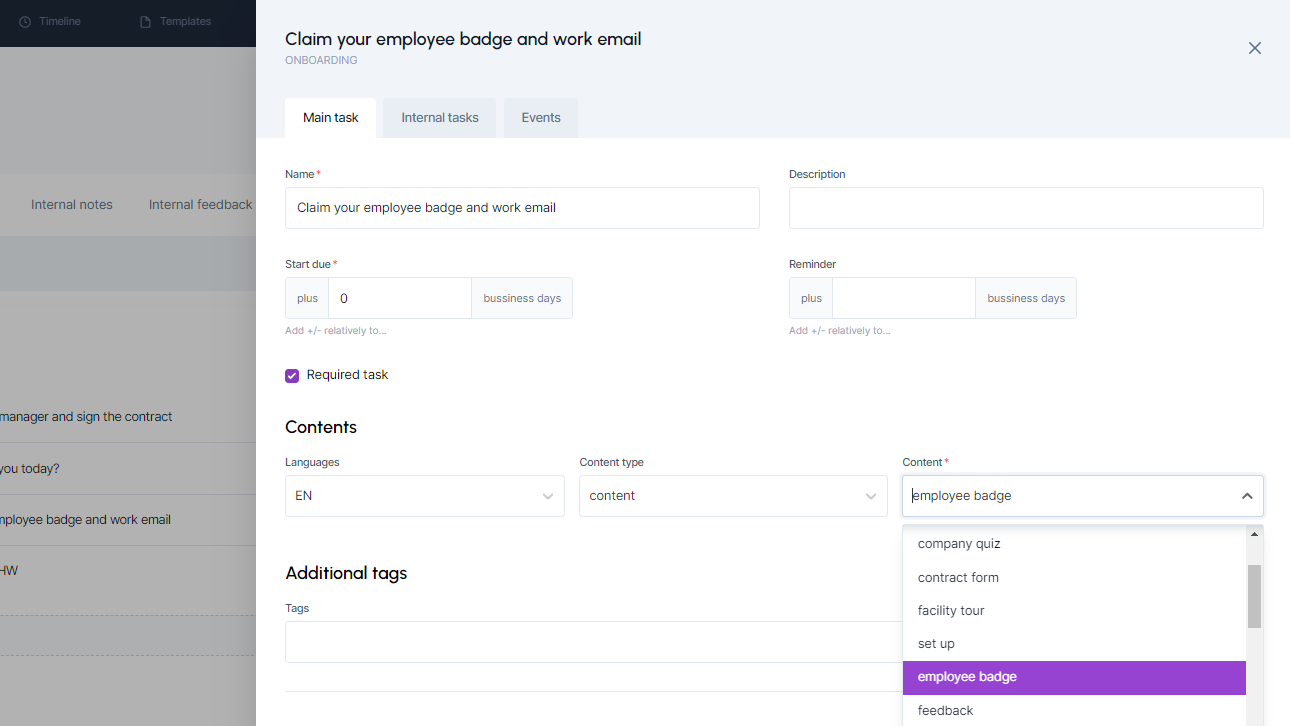The width and height of the screenshot is (1290, 726).
Task: Click the business days unit next to Reminder
Action: pos(1026,298)
